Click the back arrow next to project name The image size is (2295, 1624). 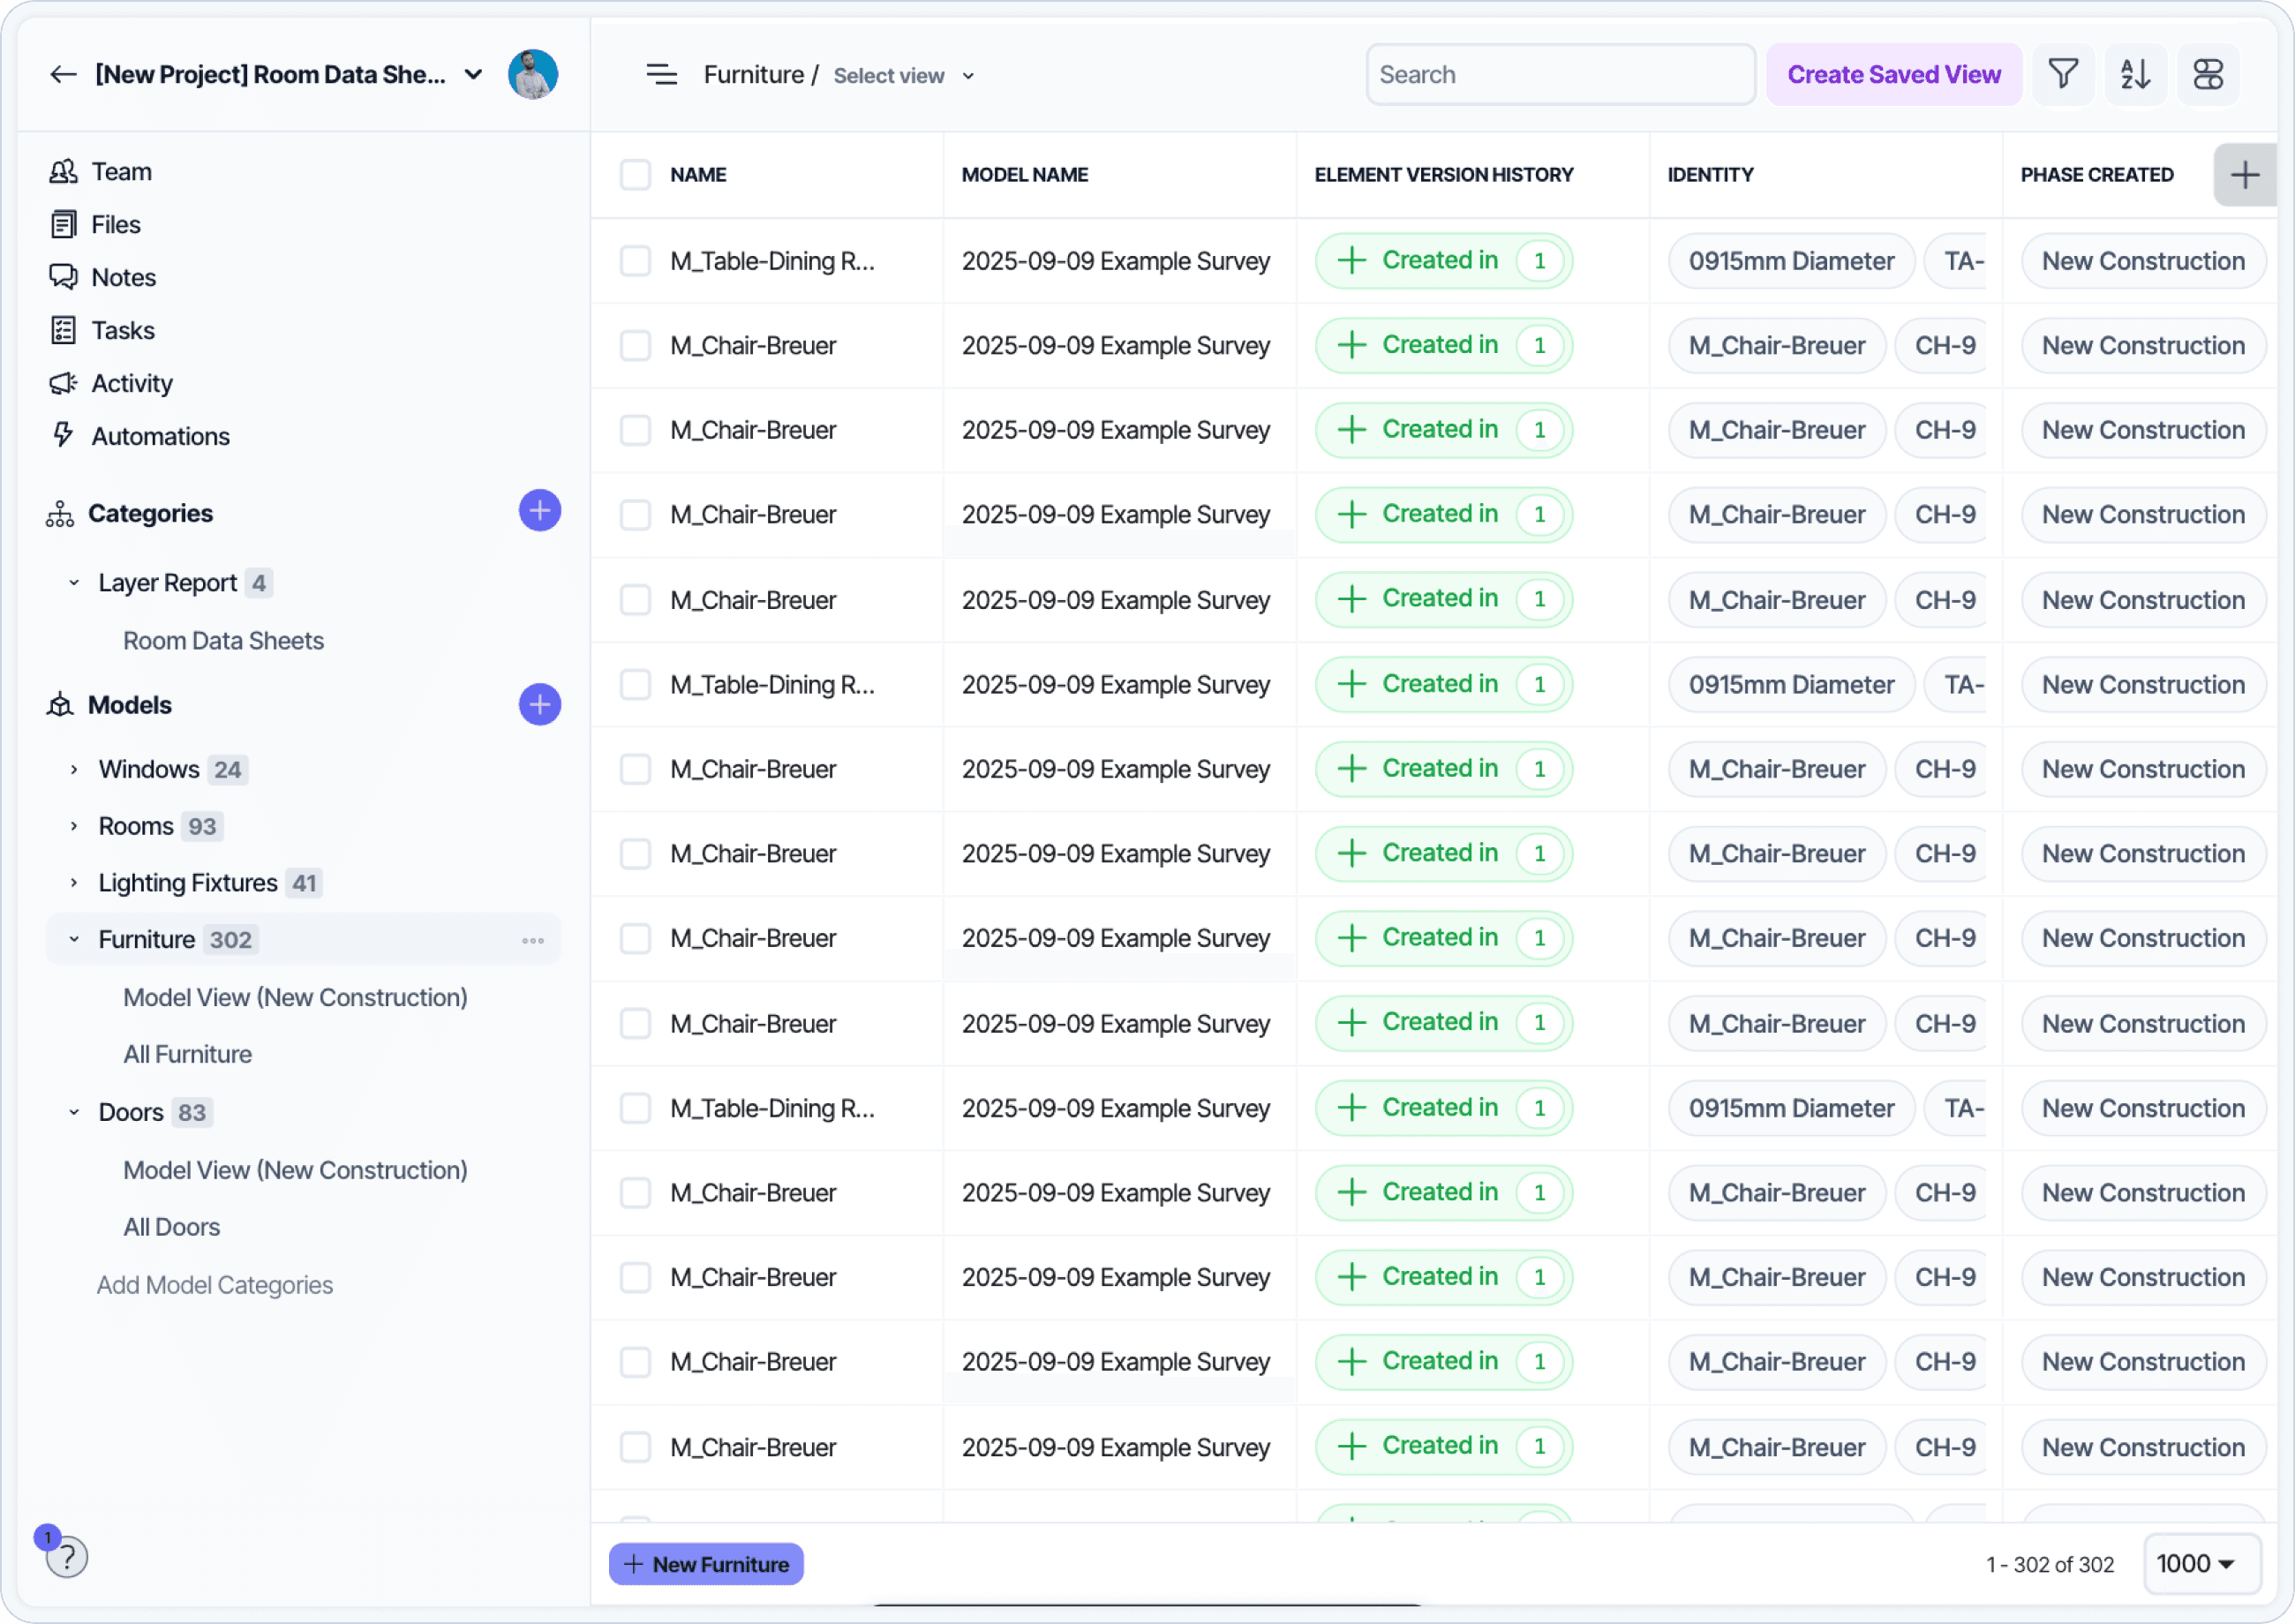[x=63, y=75]
